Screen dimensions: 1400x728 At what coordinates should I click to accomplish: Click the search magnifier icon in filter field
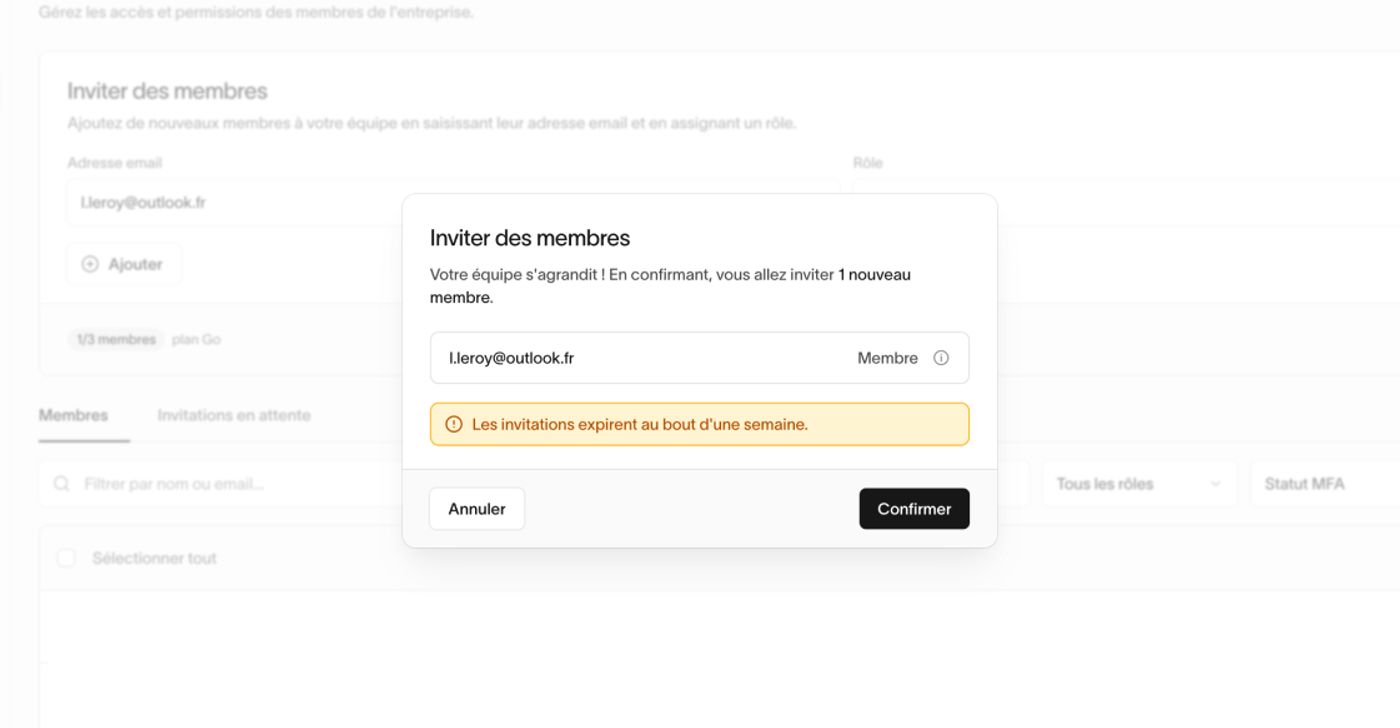62,484
